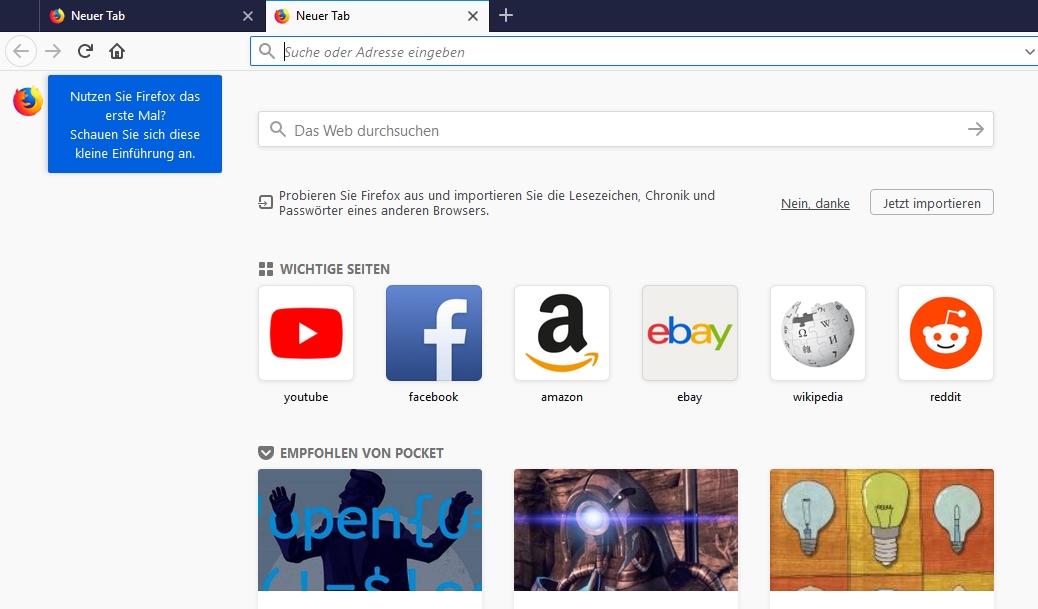The width and height of the screenshot is (1038, 609).
Task: Decline import with Nein, danke
Action: pos(815,203)
